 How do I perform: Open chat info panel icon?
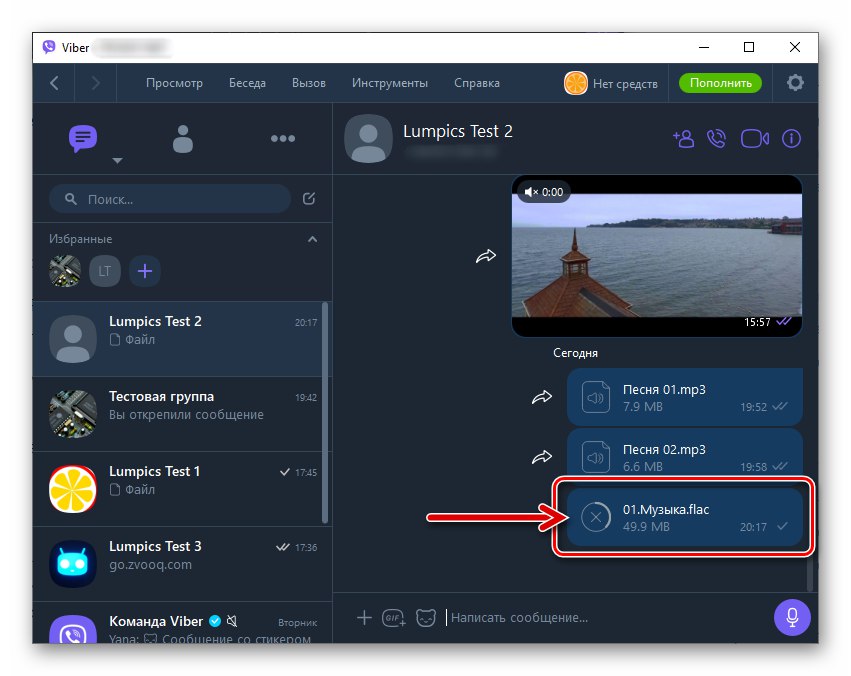click(x=791, y=139)
